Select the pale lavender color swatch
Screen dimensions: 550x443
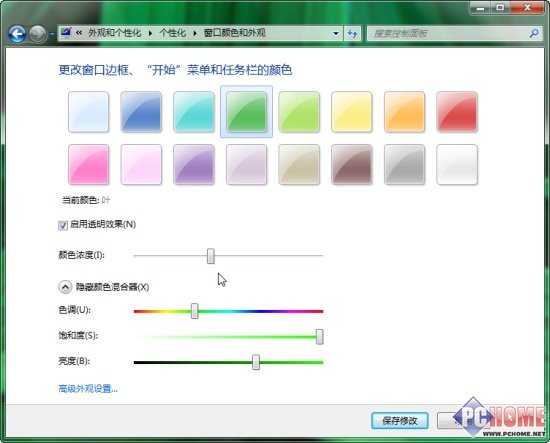click(x=246, y=165)
